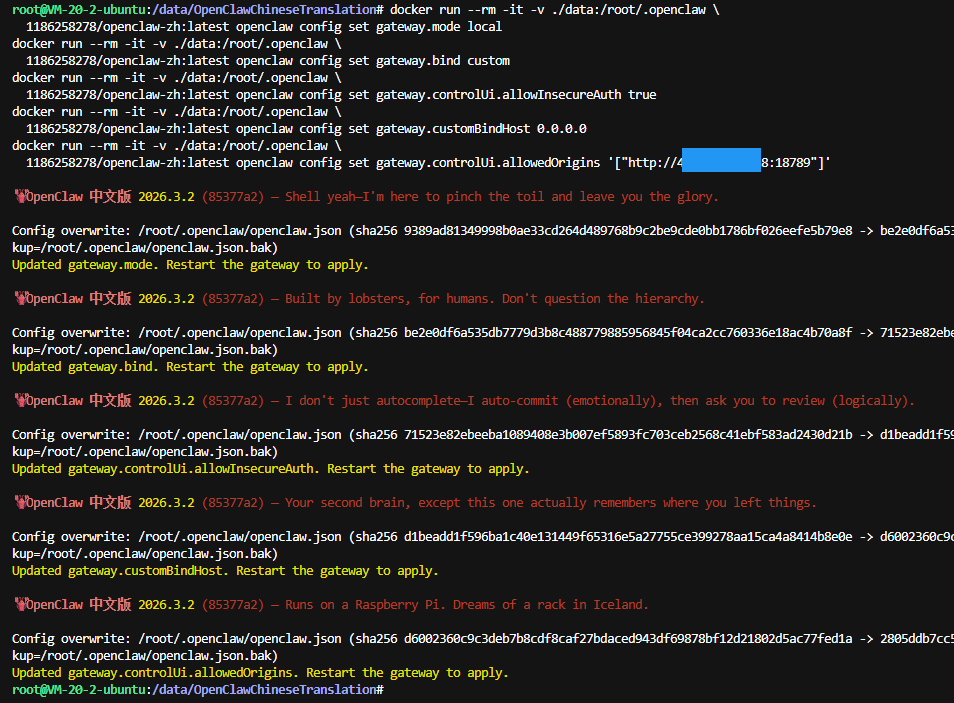Click the 2026.3.2 version in the "Raspberry Pi" banner
Image resolution: width=954 pixels, height=703 pixels.
click(x=166, y=605)
